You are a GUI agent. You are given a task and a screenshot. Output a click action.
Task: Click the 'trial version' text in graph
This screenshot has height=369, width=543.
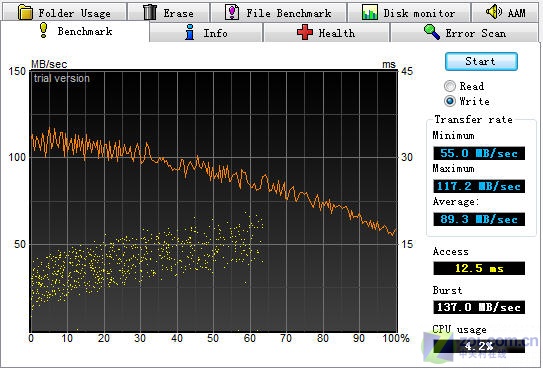point(62,78)
